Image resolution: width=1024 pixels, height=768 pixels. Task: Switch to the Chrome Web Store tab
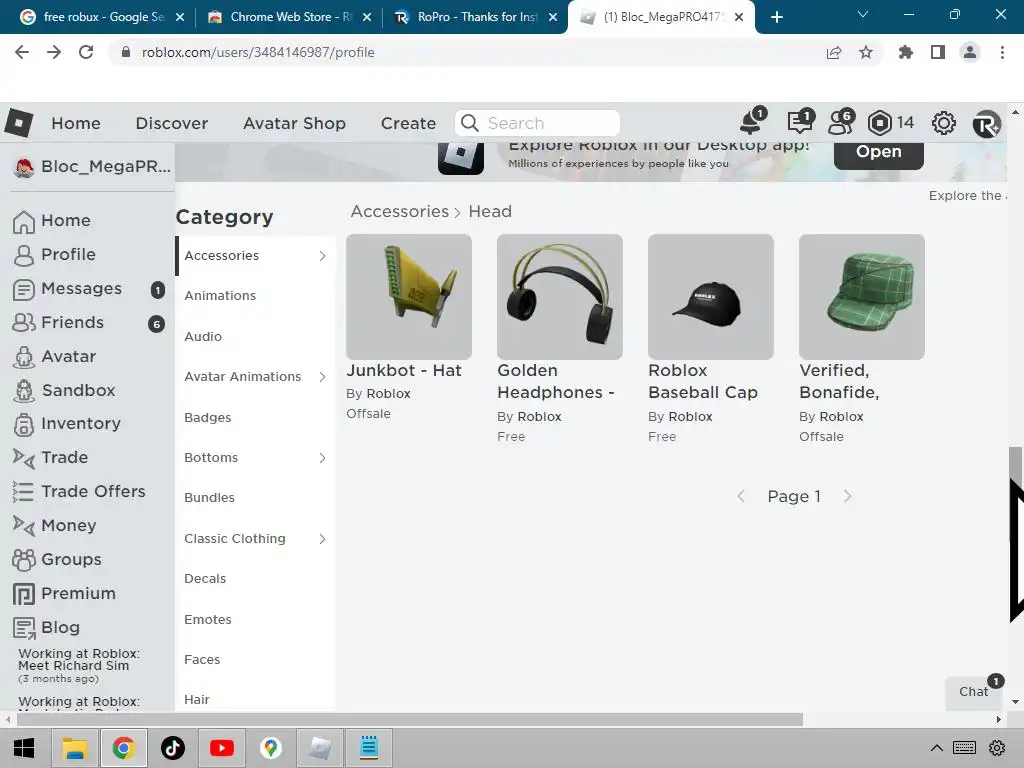pos(289,17)
